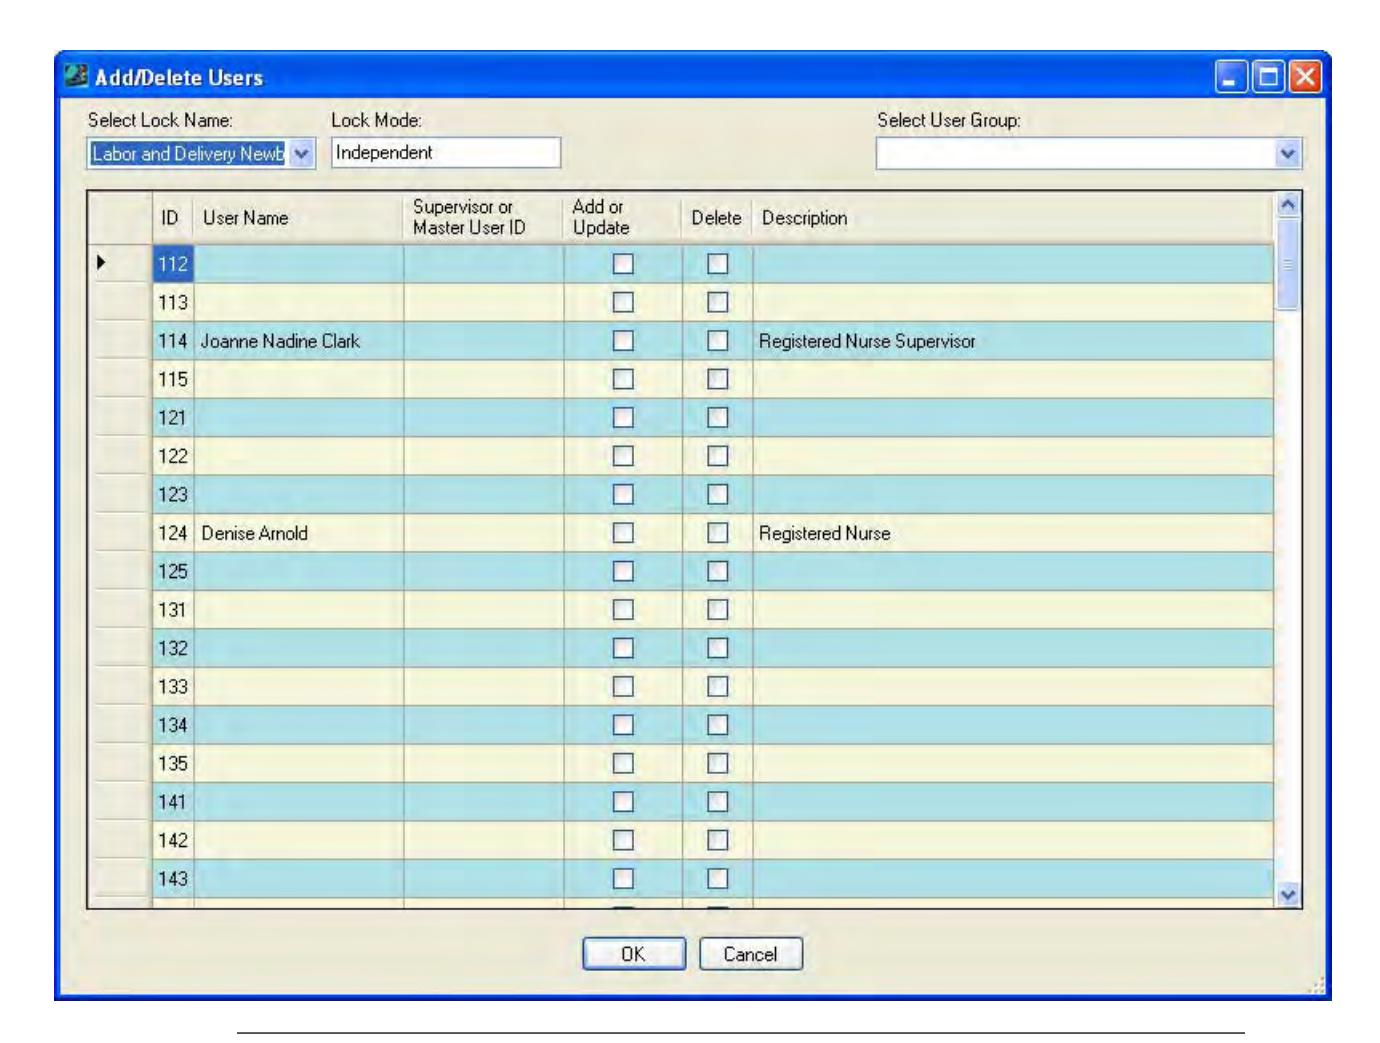The image size is (1380, 1043).
Task: Tick Delete checkbox for ID 121
Action: coord(717,418)
